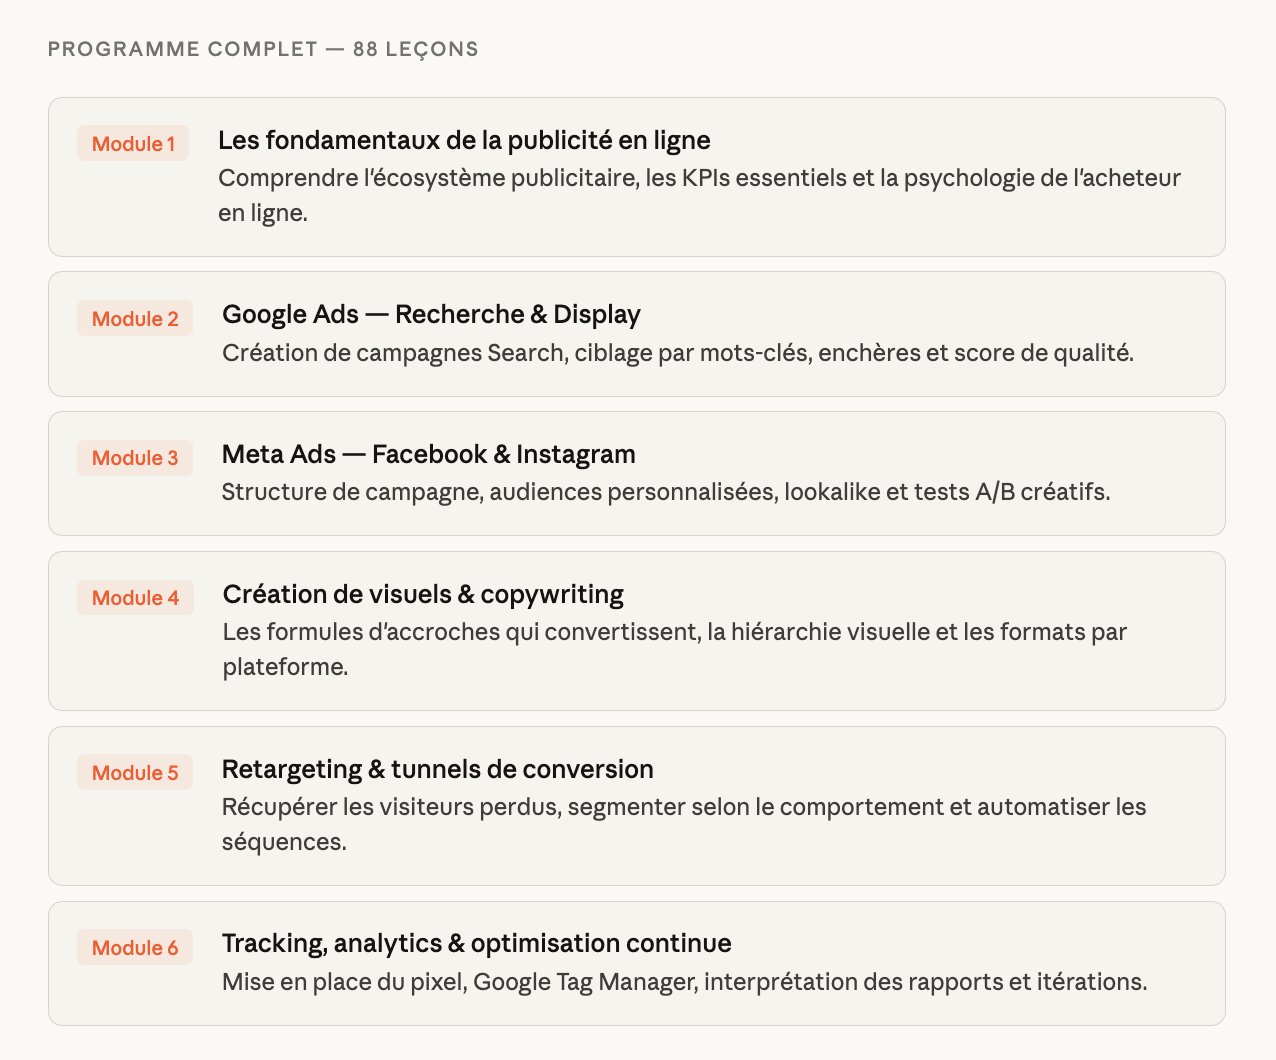
Task: Expand 'Meta Ads — Facebook & Instagram' module title
Action: point(428,455)
